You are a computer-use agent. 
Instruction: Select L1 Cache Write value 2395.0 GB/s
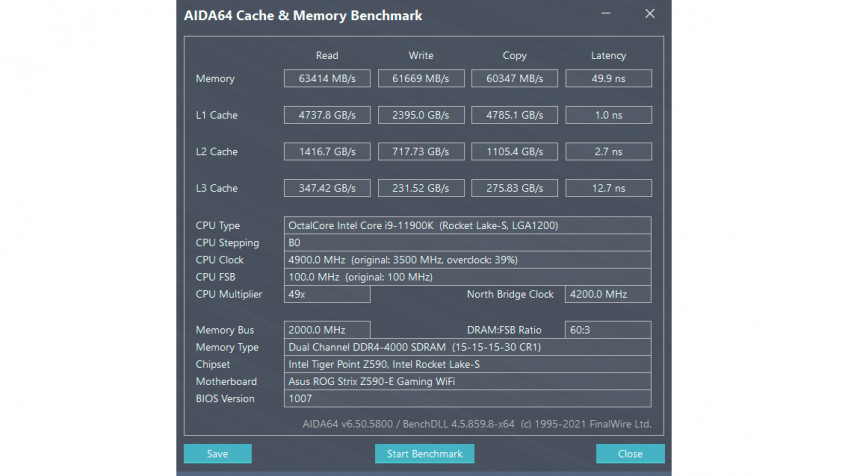tap(421, 115)
